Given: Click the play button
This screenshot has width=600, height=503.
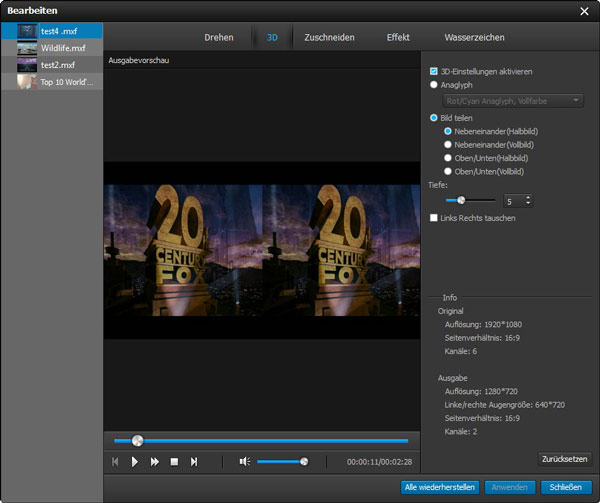Looking at the screenshot, I should point(135,461).
